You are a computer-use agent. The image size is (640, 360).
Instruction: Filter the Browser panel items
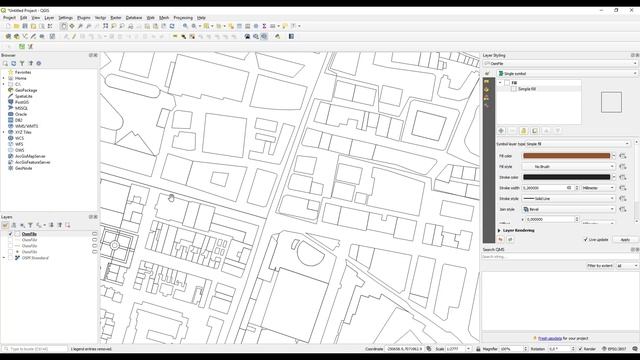[22, 63]
